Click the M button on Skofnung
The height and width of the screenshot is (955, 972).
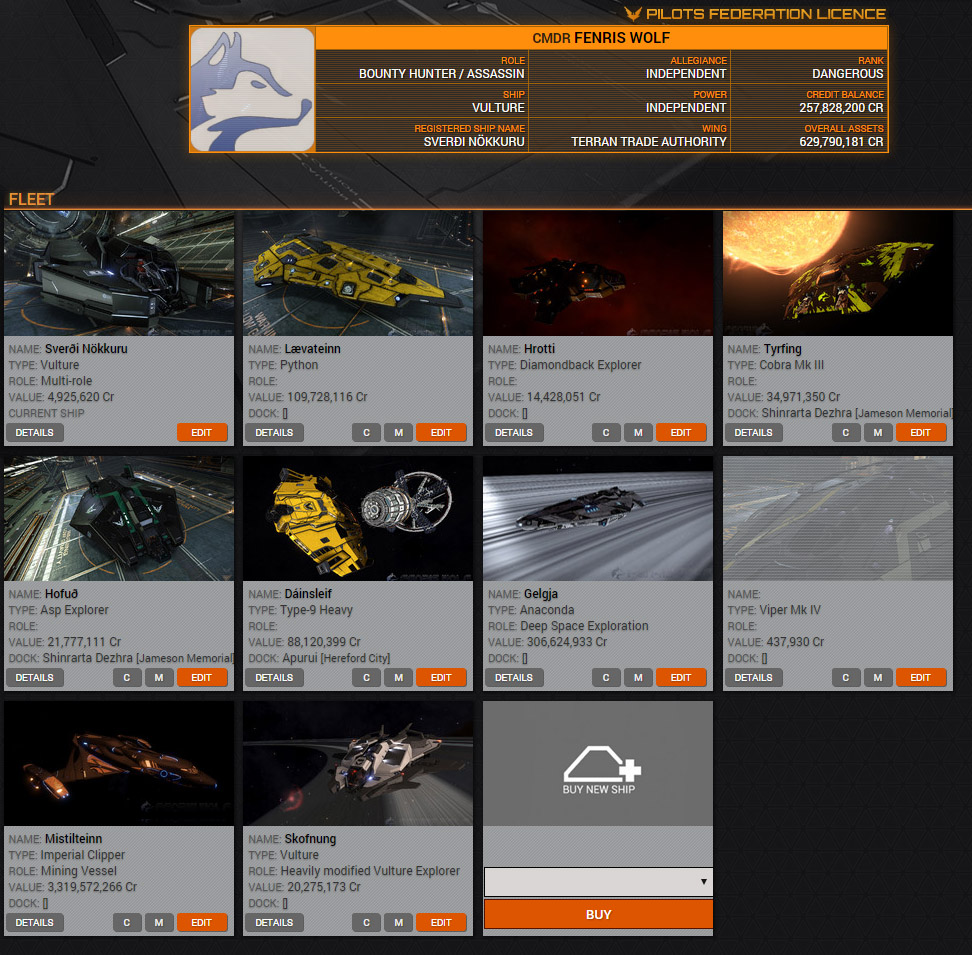[x=399, y=922]
